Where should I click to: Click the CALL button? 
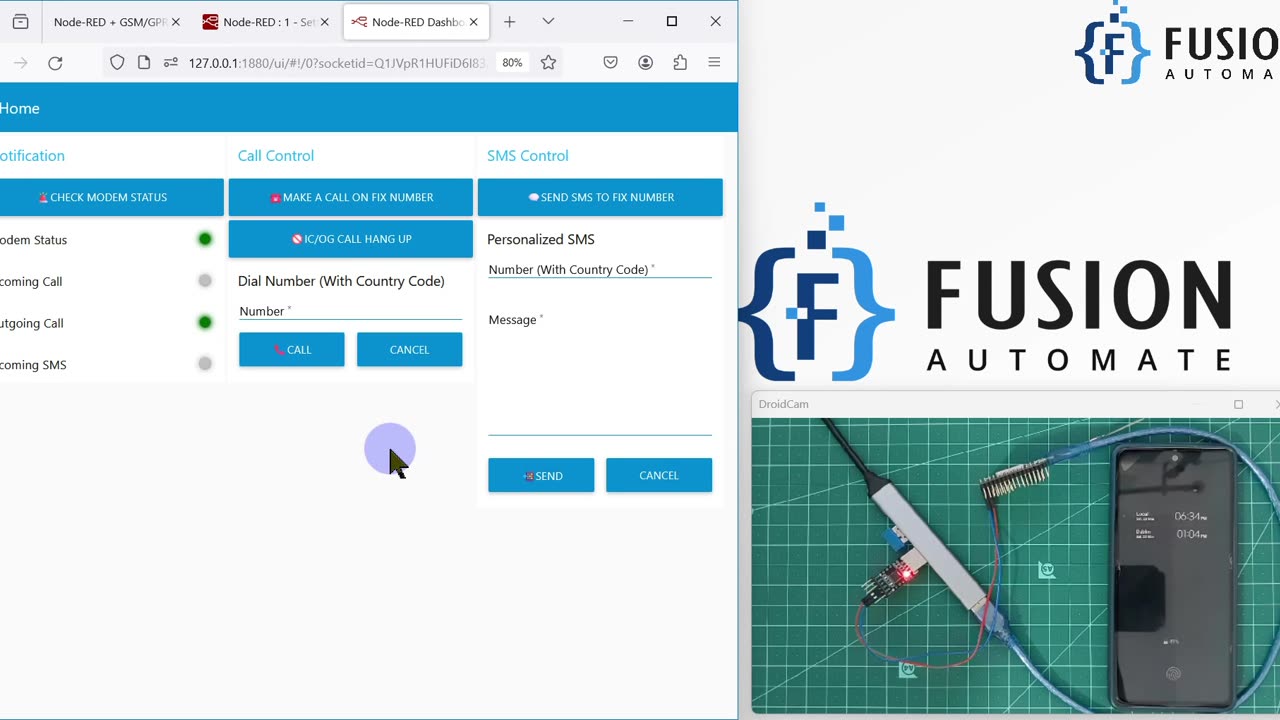coord(292,350)
